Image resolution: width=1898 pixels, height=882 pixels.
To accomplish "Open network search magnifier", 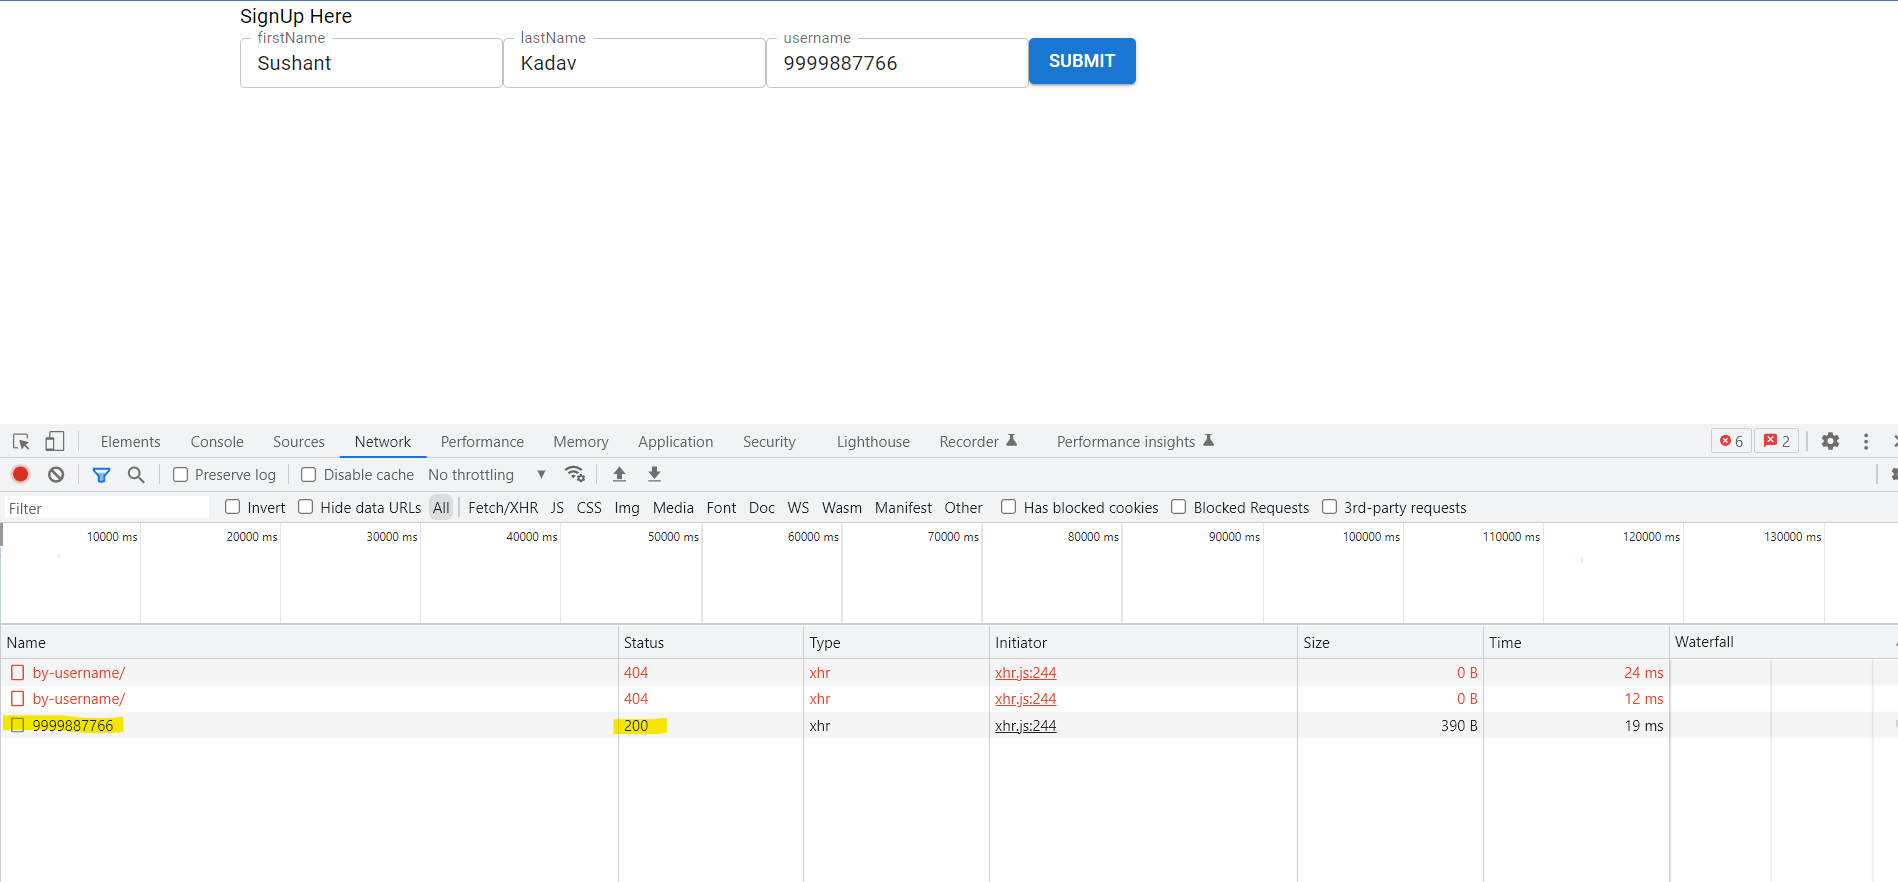I will (x=136, y=474).
